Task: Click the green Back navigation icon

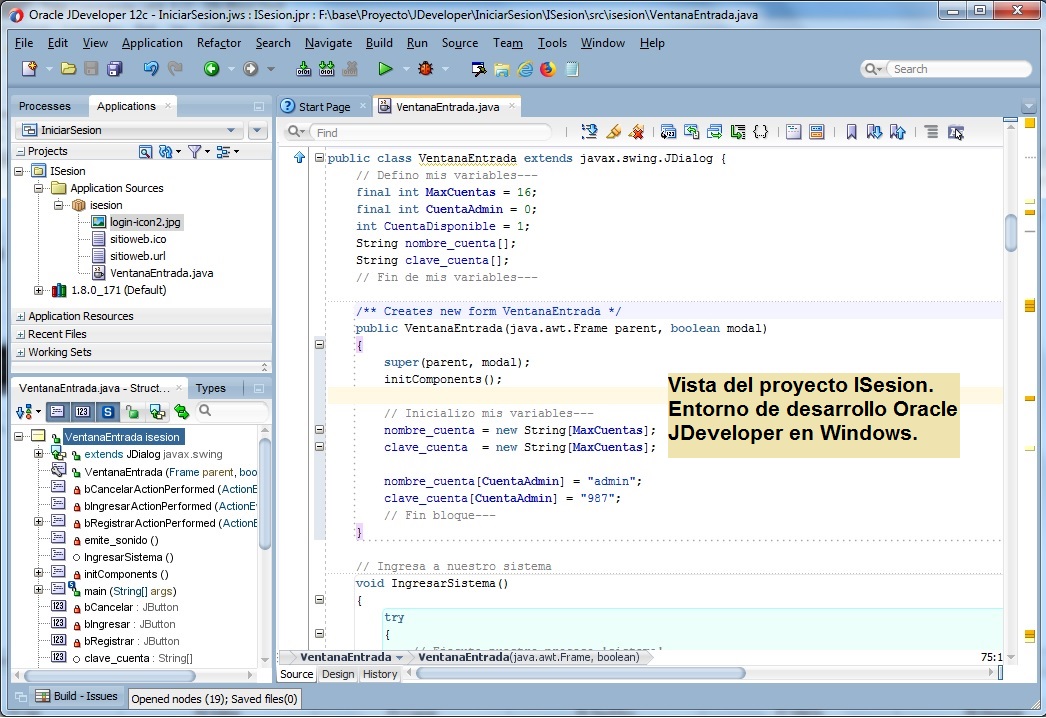Action: [x=211, y=69]
